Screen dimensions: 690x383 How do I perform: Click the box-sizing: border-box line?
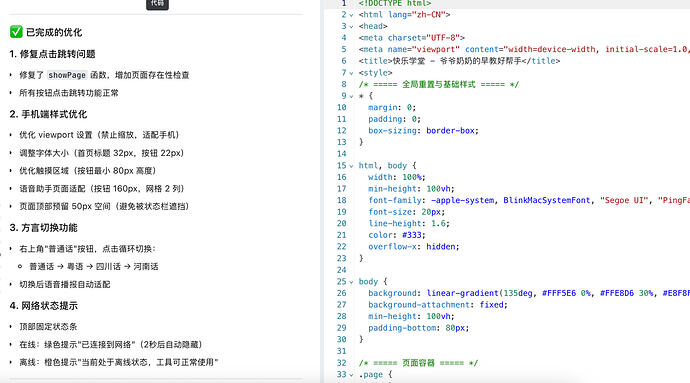(423, 131)
